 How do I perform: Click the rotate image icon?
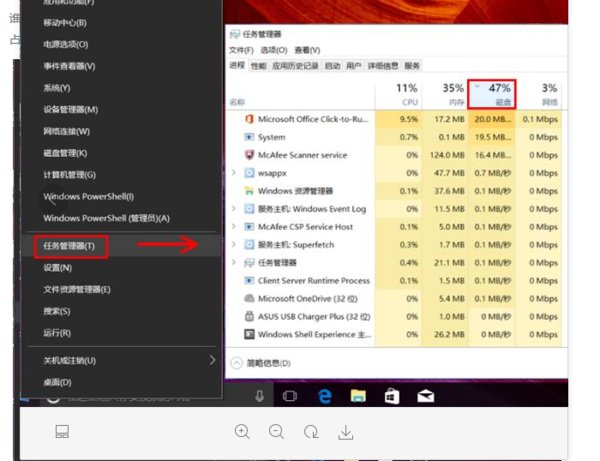pos(311,432)
